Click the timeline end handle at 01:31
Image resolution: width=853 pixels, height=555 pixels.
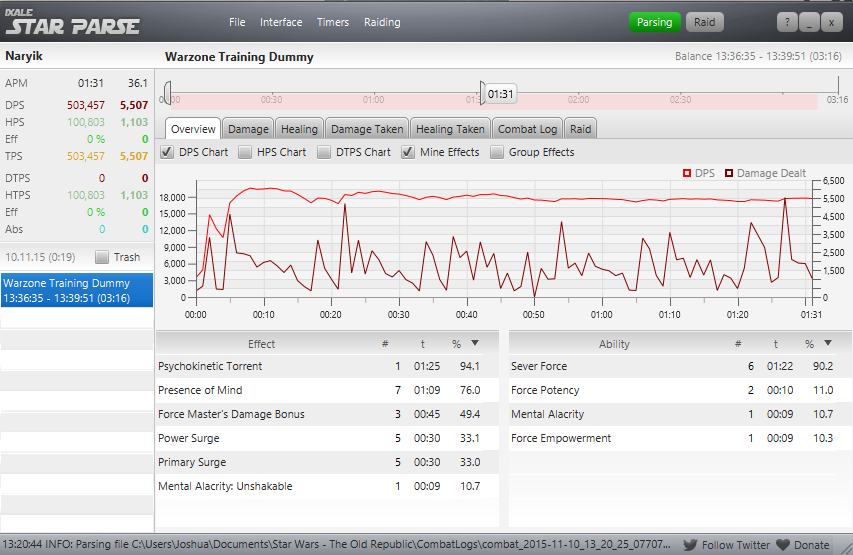pyautogui.click(x=483, y=92)
